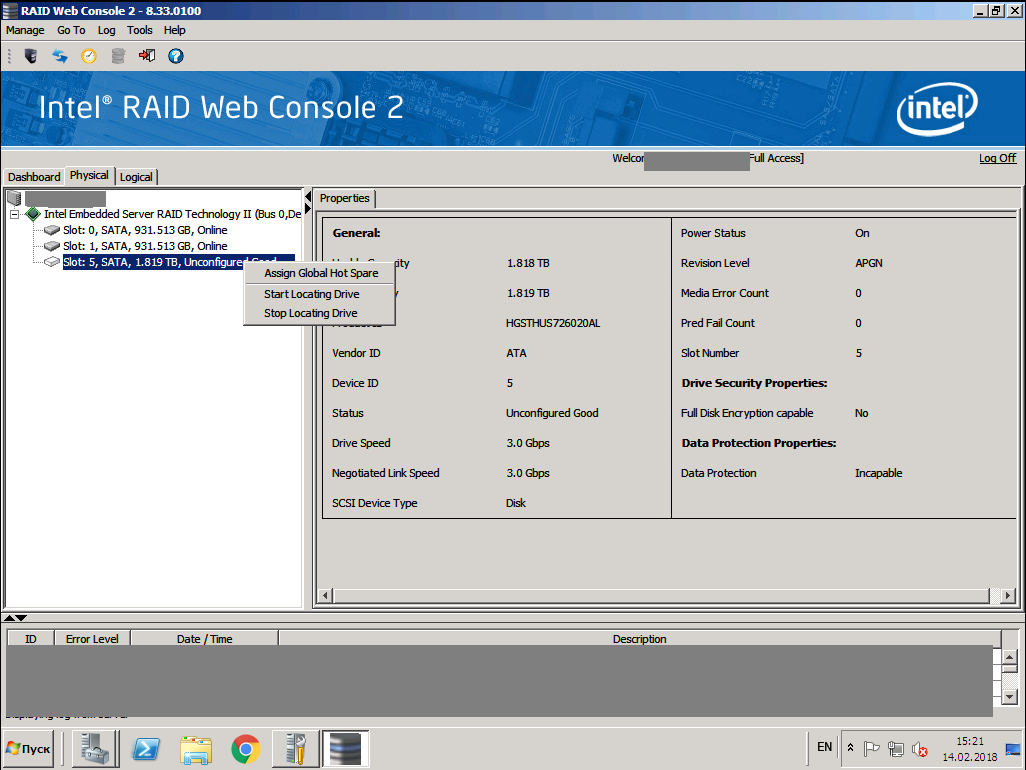The image size is (1026, 770).
Task: Click the orange clock toolbar icon
Action: click(88, 56)
